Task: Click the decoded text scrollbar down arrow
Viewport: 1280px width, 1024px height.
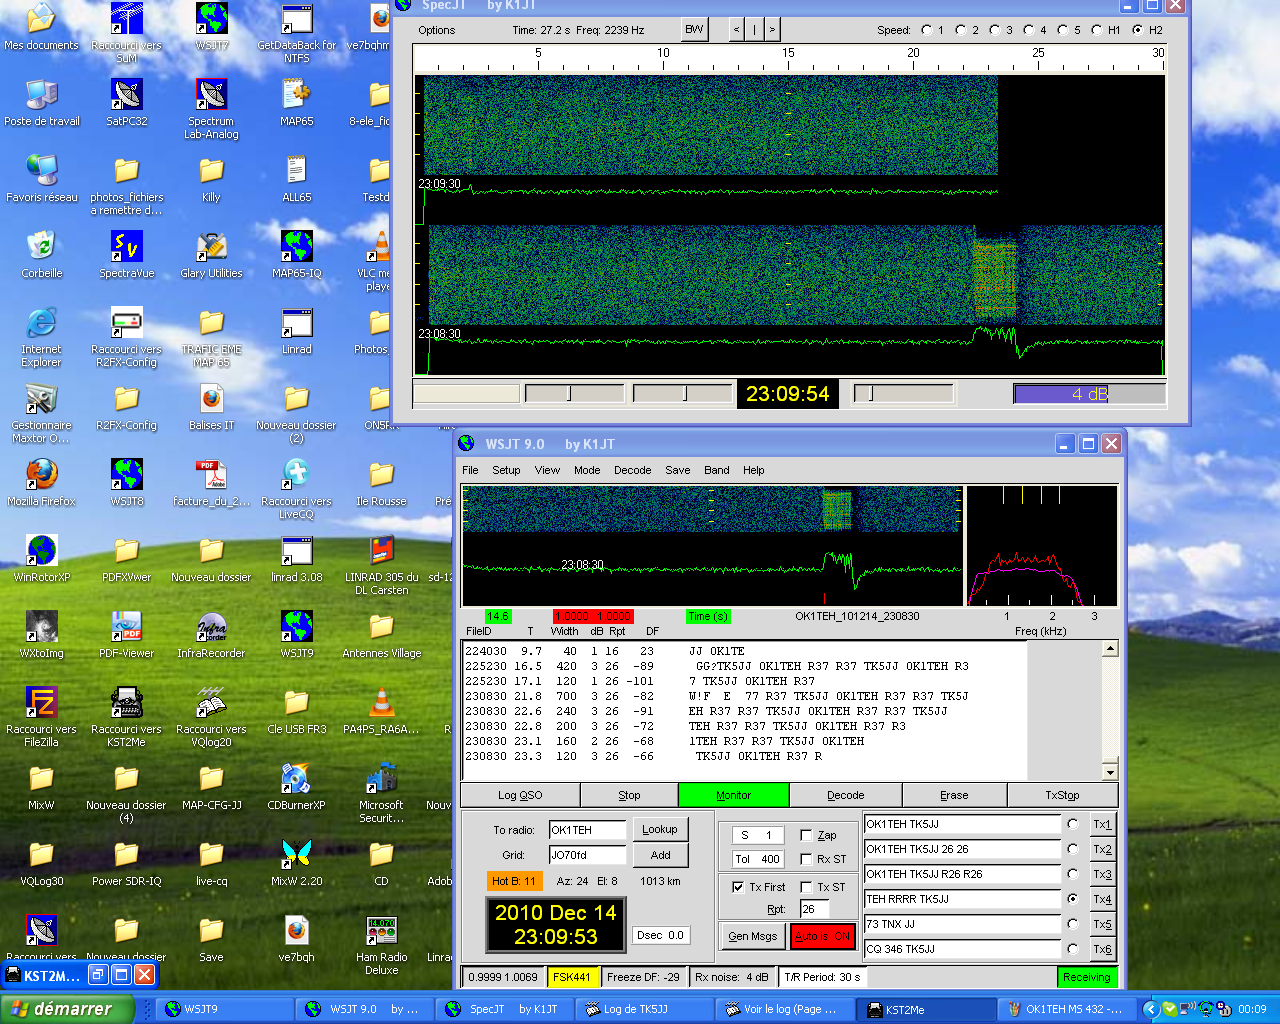Action: click(x=1110, y=772)
